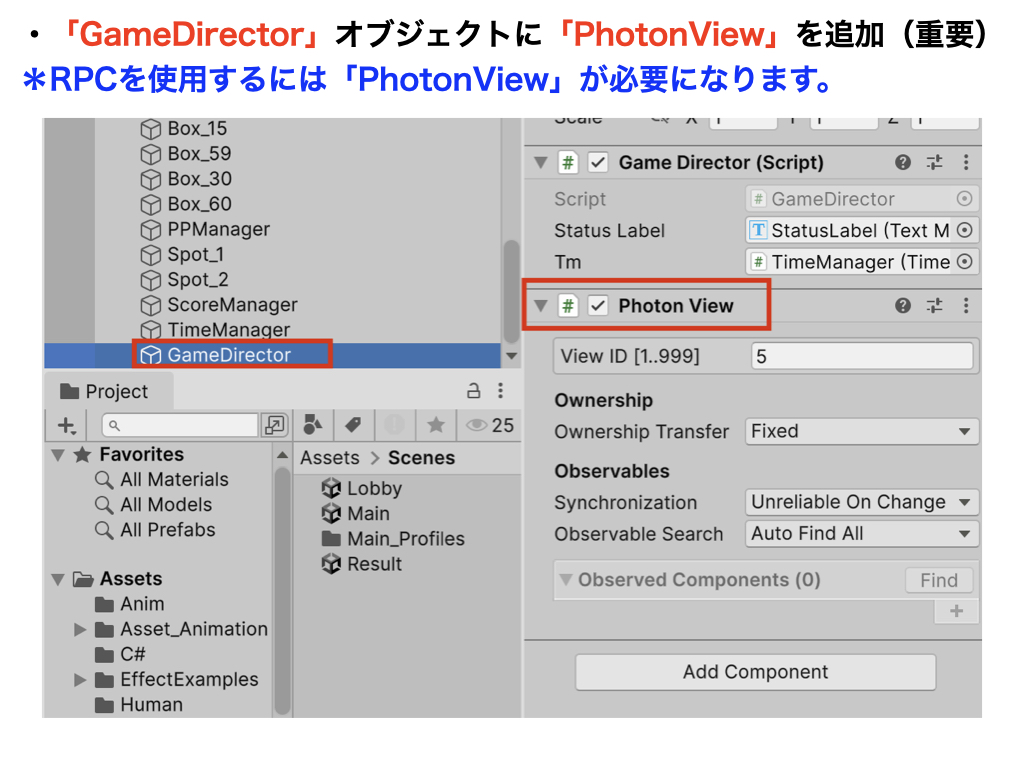Open the Synchronization dropdown
This screenshot has height=768, width=1024.
tap(861, 502)
